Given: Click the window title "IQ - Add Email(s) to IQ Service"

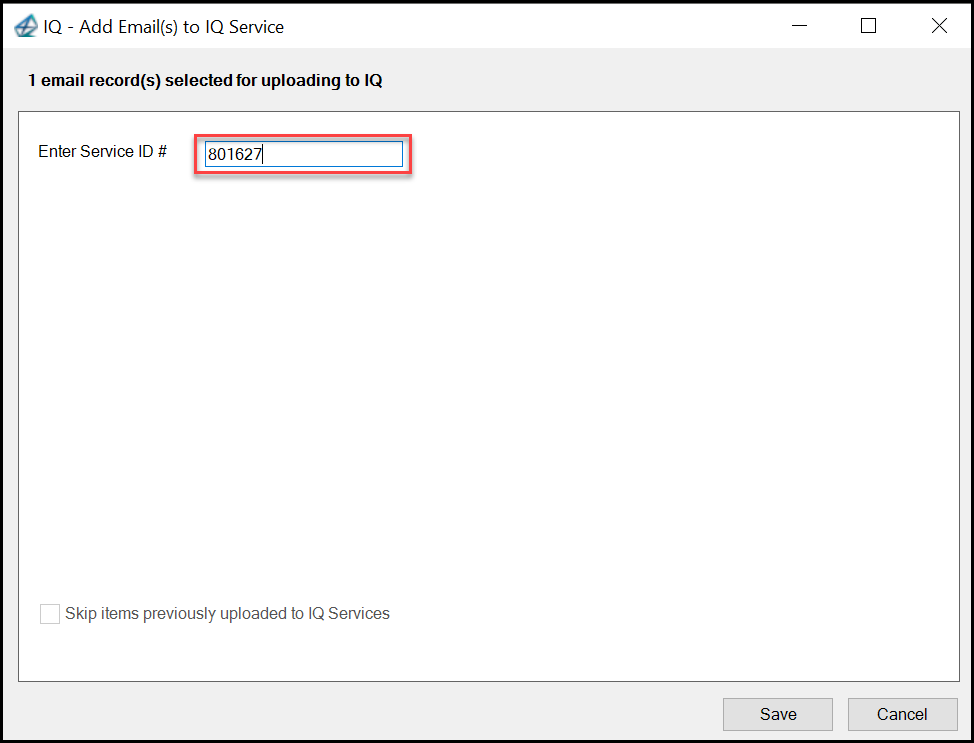Looking at the screenshot, I should (x=163, y=27).
